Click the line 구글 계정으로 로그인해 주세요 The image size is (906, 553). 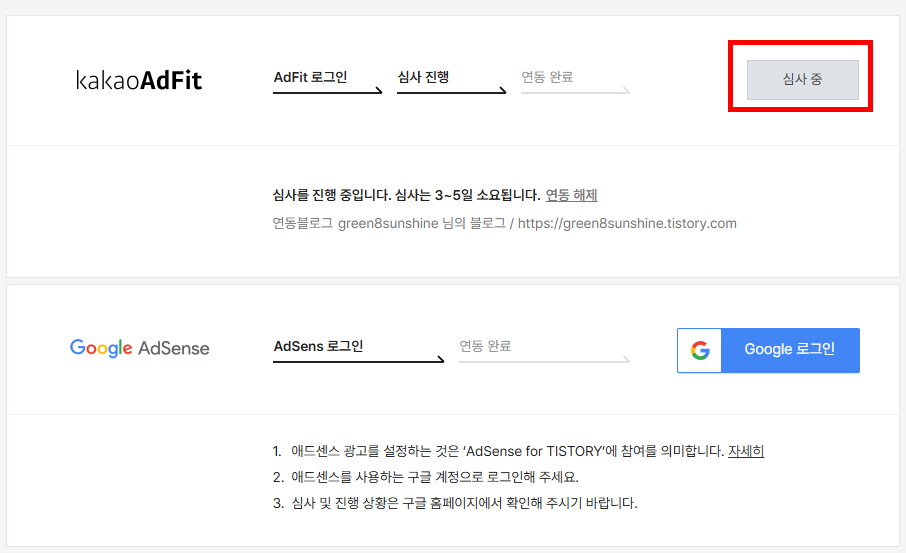[x=425, y=477]
